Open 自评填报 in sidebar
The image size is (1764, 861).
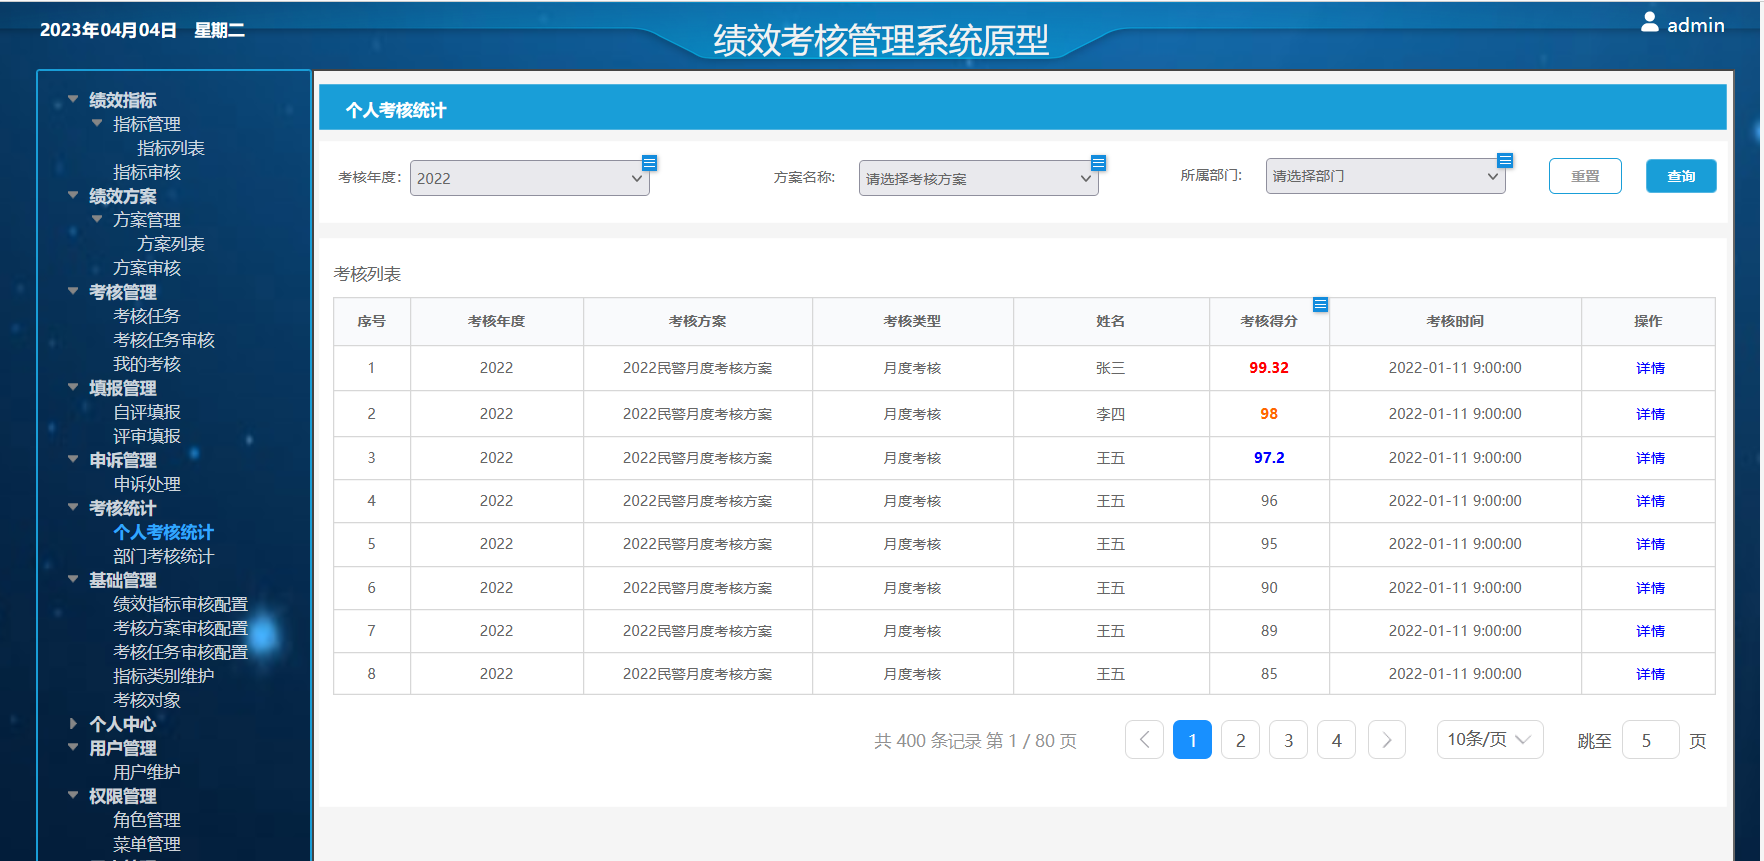coord(147,412)
